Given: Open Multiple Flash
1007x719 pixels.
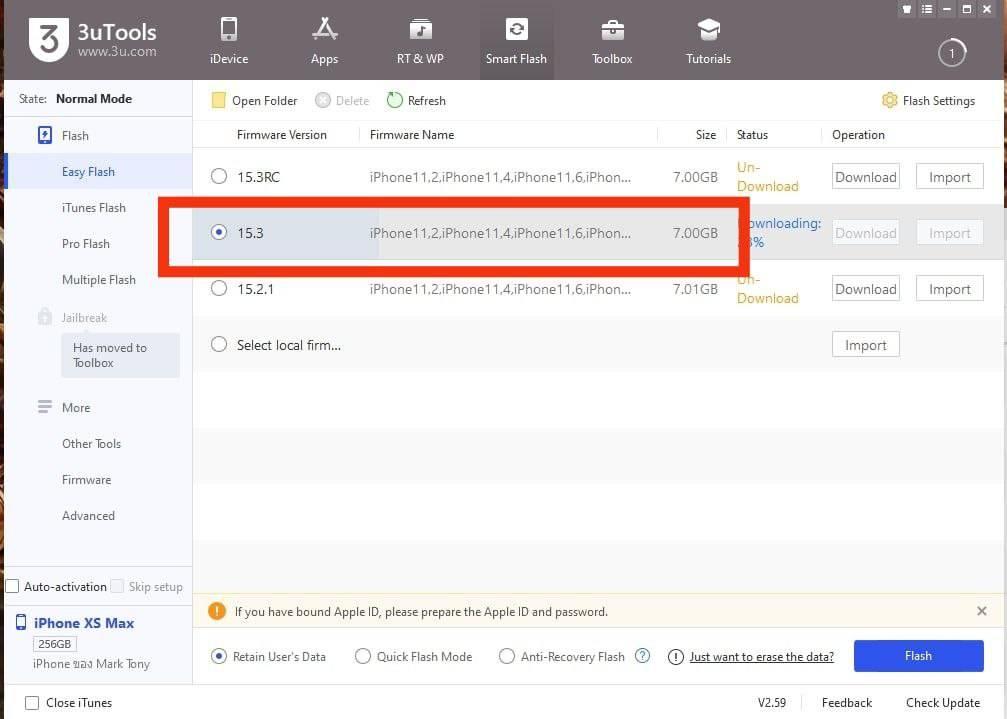Looking at the screenshot, I should (x=99, y=279).
